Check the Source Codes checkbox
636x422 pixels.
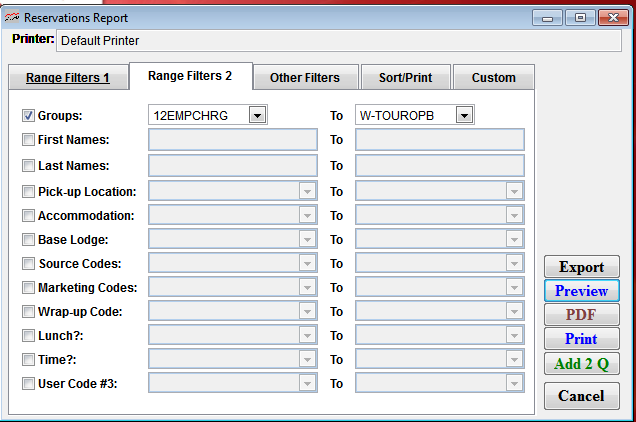pyautogui.click(x=28, y=263)
